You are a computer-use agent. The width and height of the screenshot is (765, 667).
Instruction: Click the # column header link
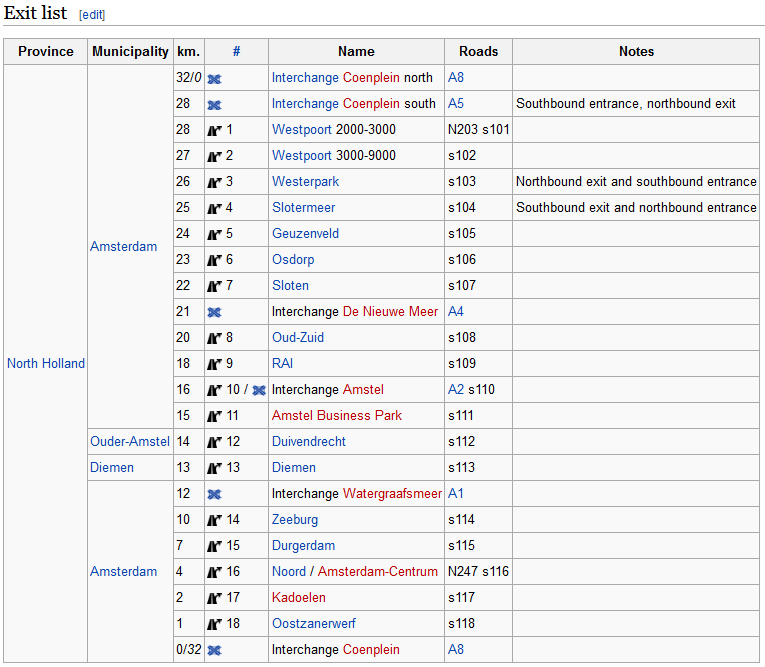(236, 51)
